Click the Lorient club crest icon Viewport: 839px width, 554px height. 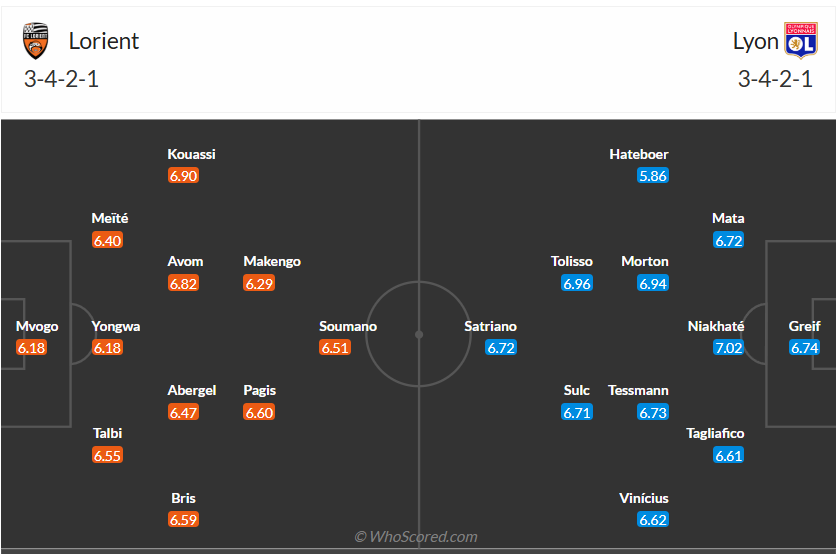35,42
